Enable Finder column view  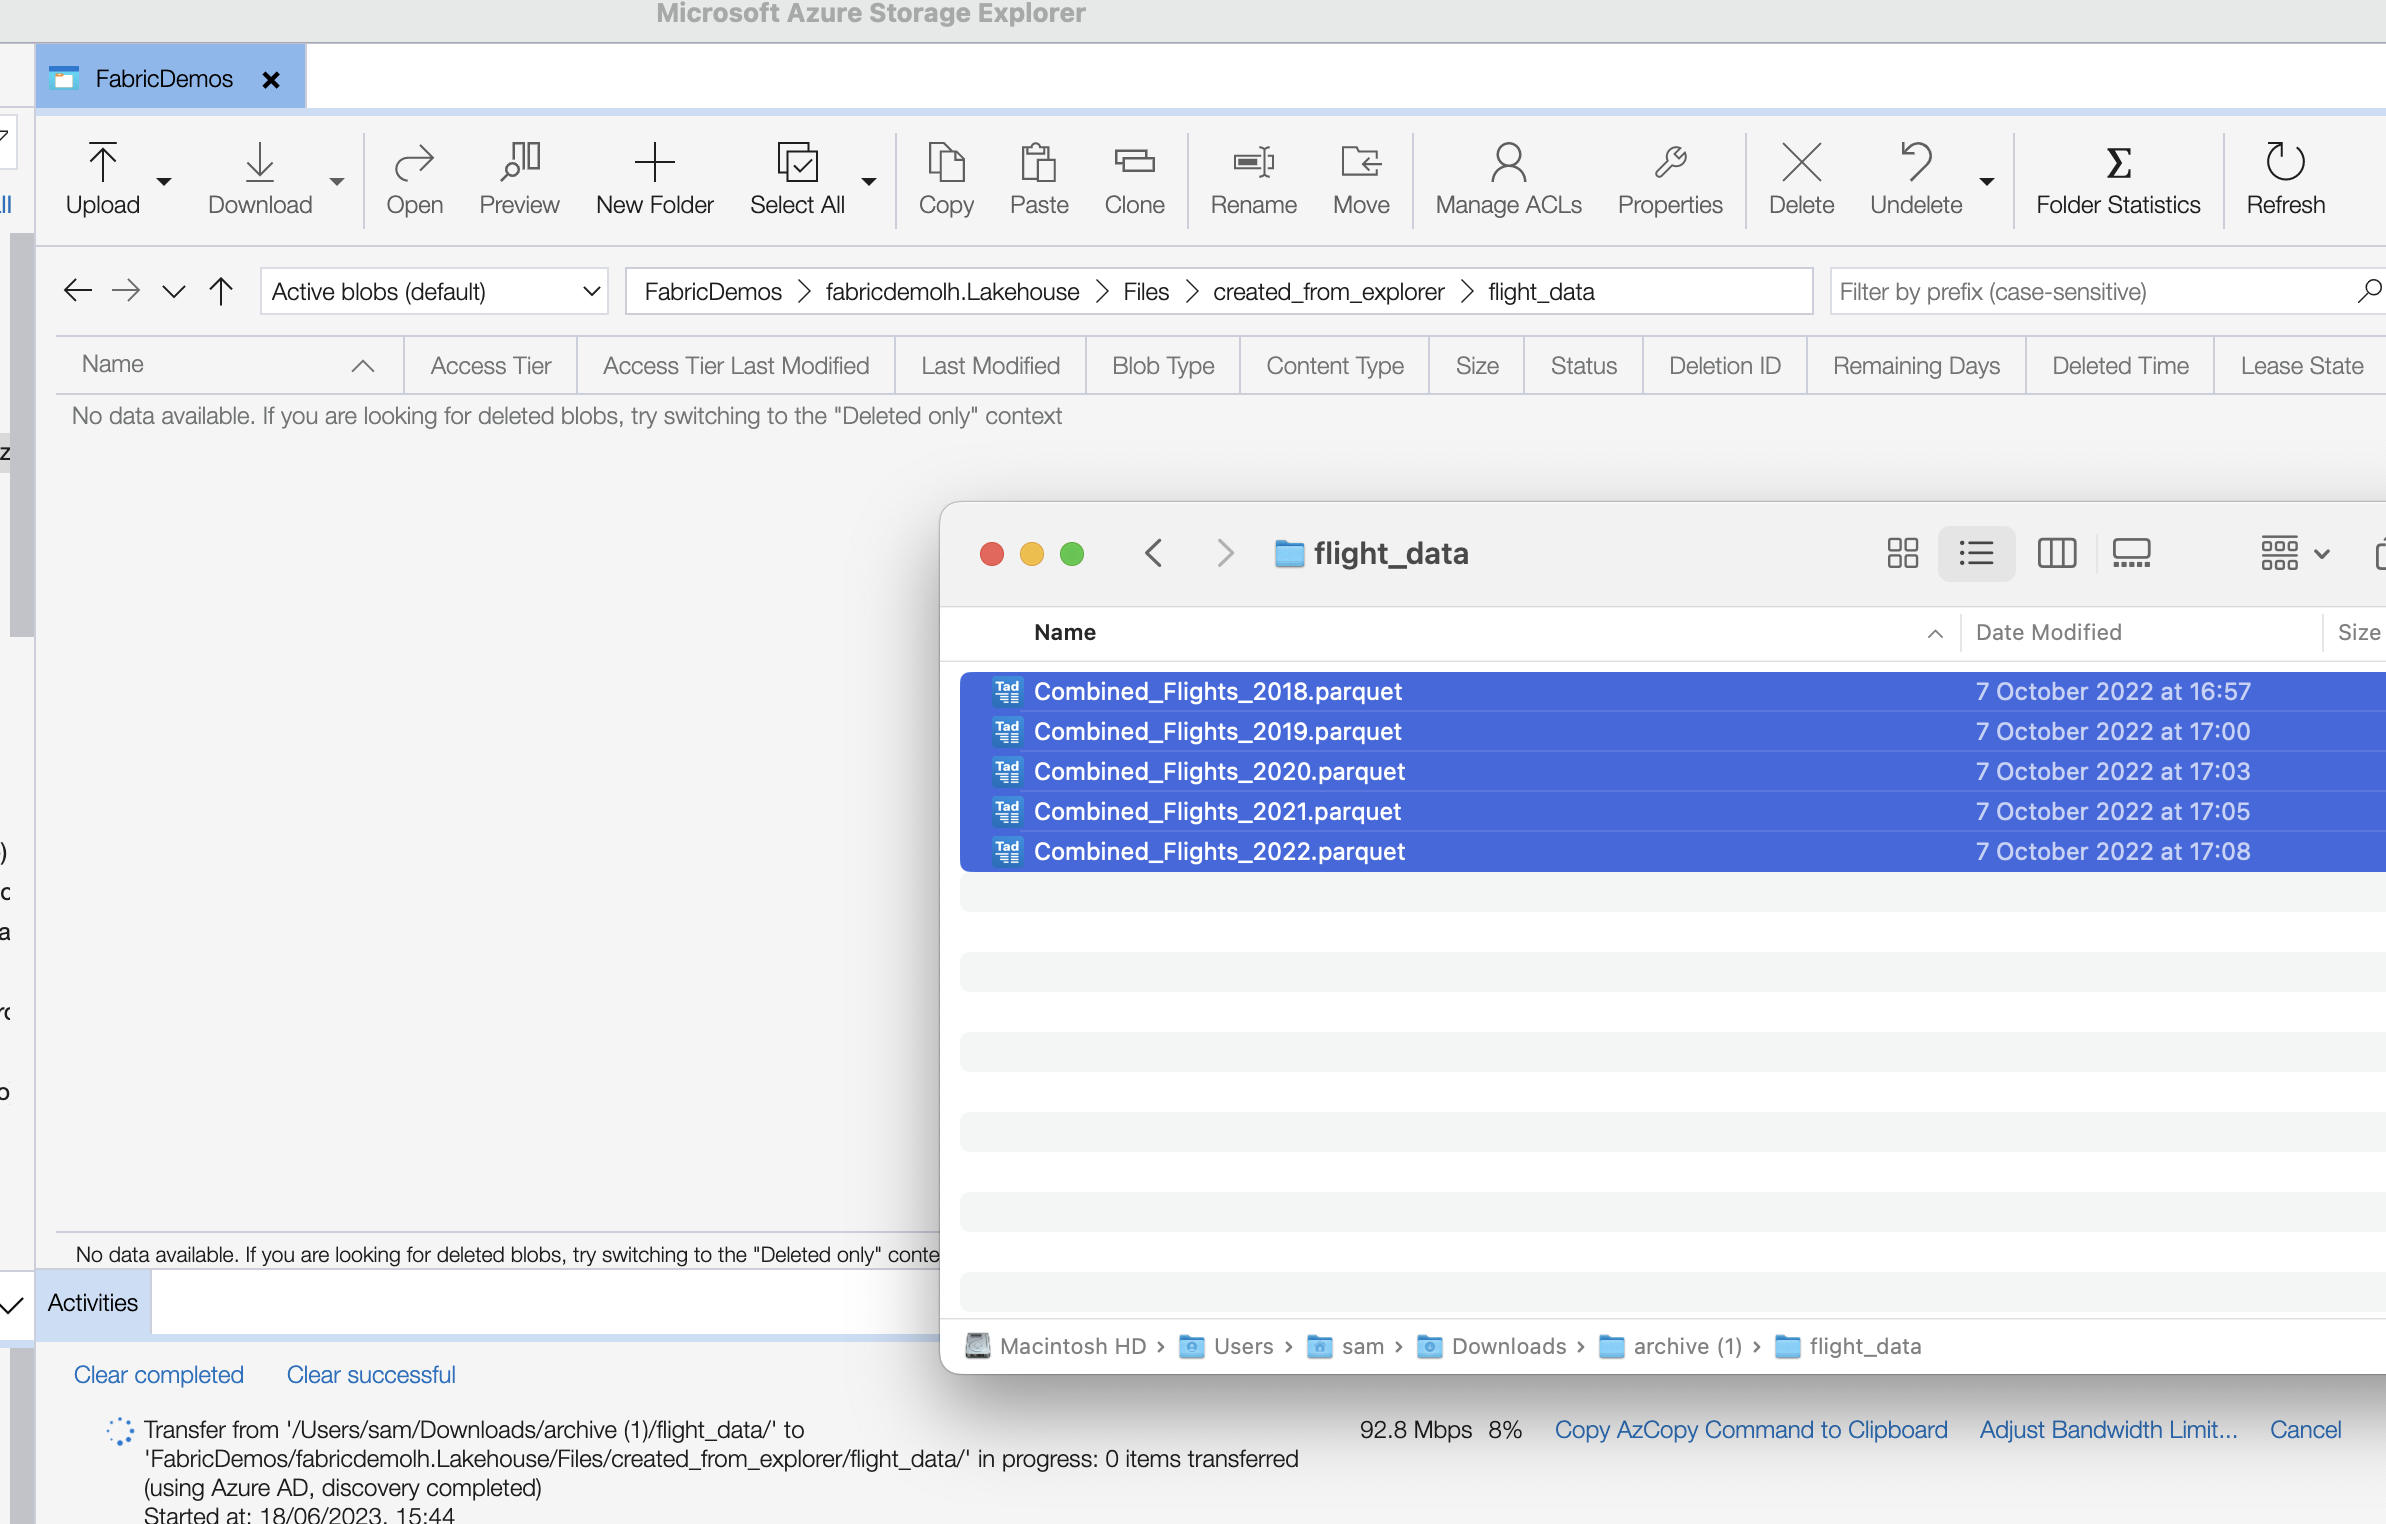coord(2056,553)
